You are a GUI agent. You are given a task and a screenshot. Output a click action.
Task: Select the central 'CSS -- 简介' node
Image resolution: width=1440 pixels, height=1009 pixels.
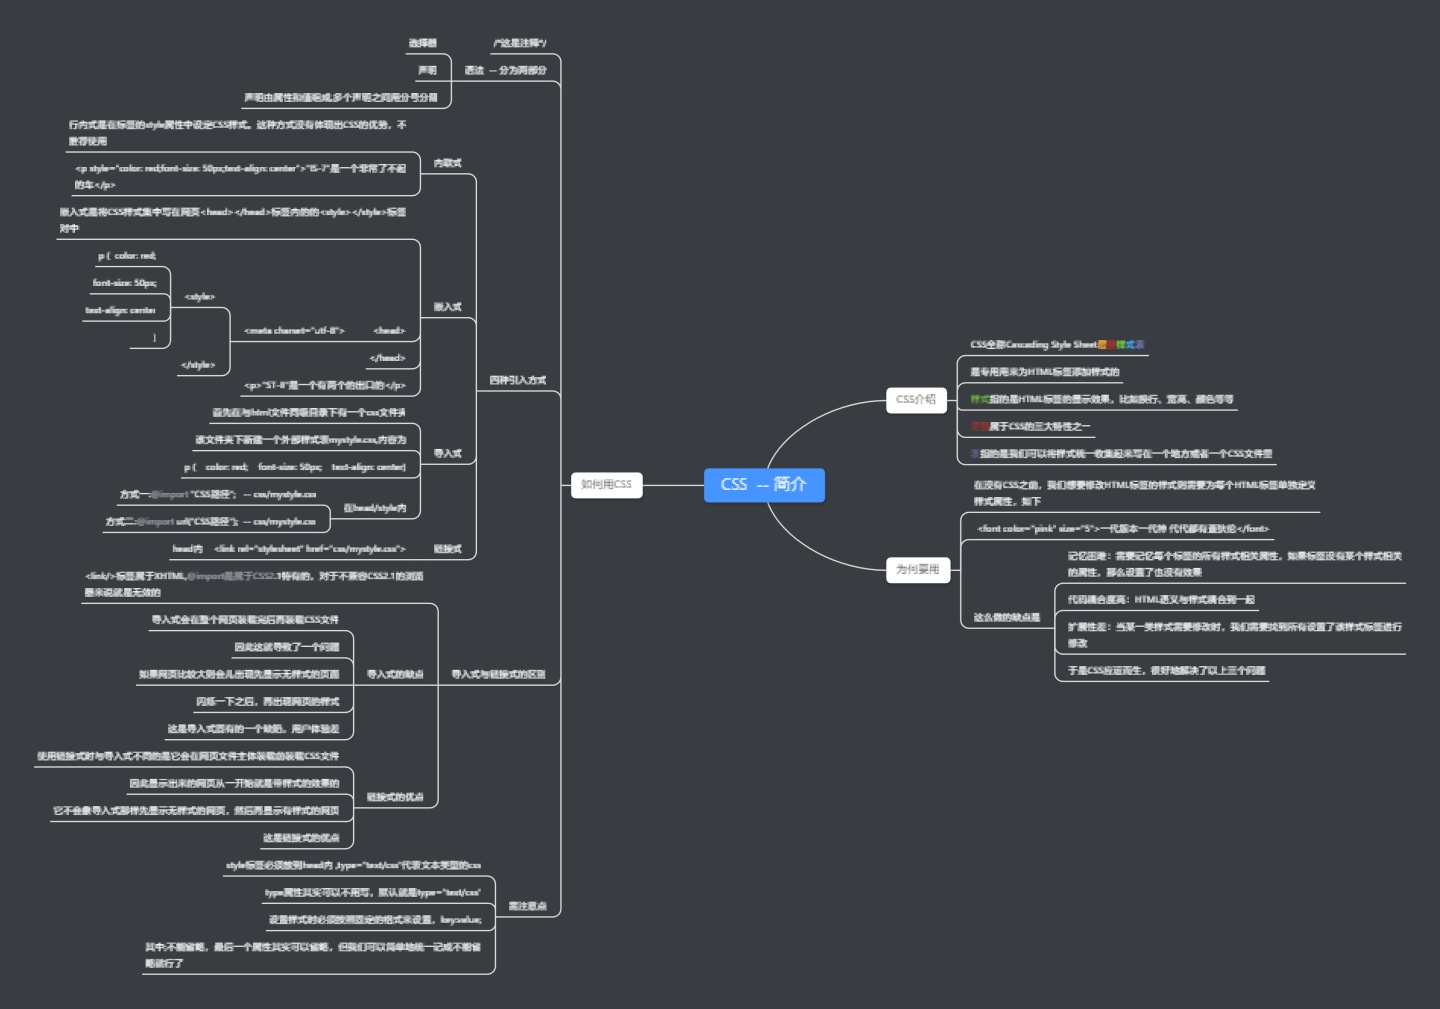coord(764,484)
